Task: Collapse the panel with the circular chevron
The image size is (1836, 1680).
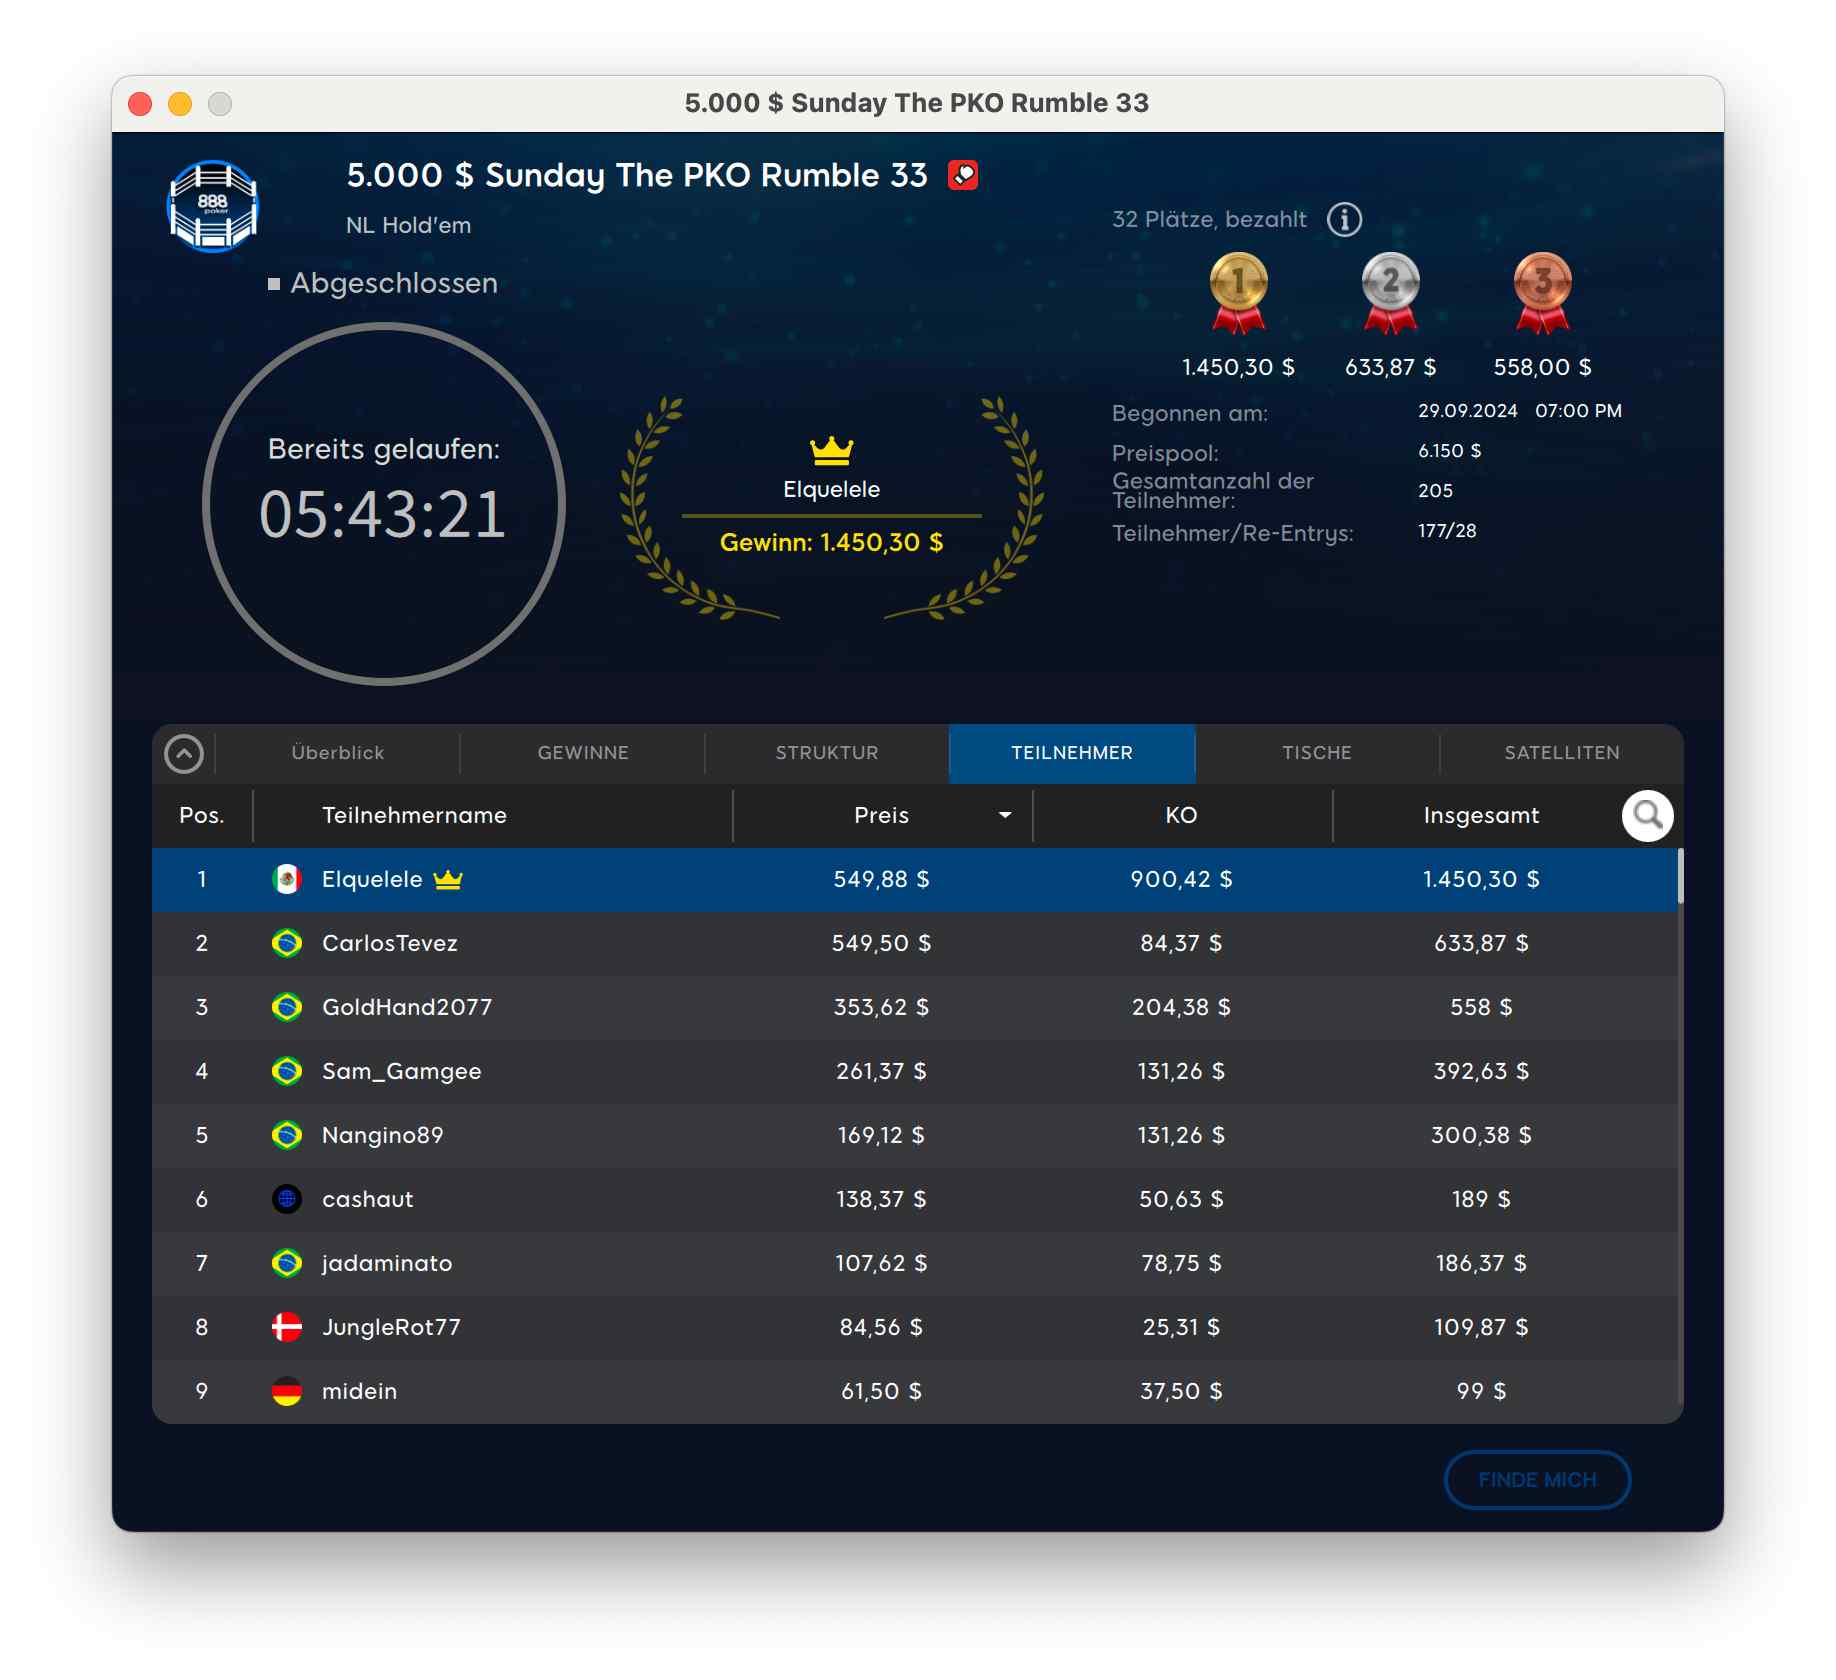Action: point(184,754)
